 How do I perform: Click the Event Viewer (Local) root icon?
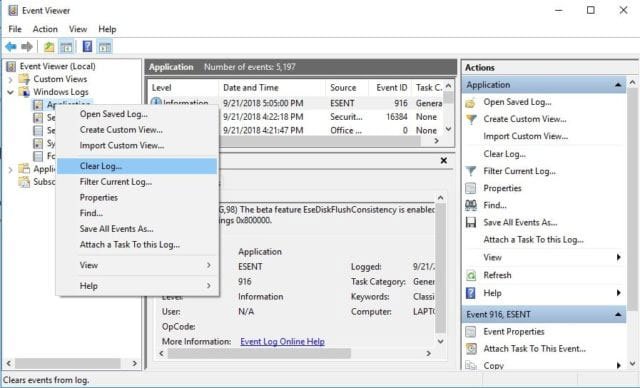[11, 66]
